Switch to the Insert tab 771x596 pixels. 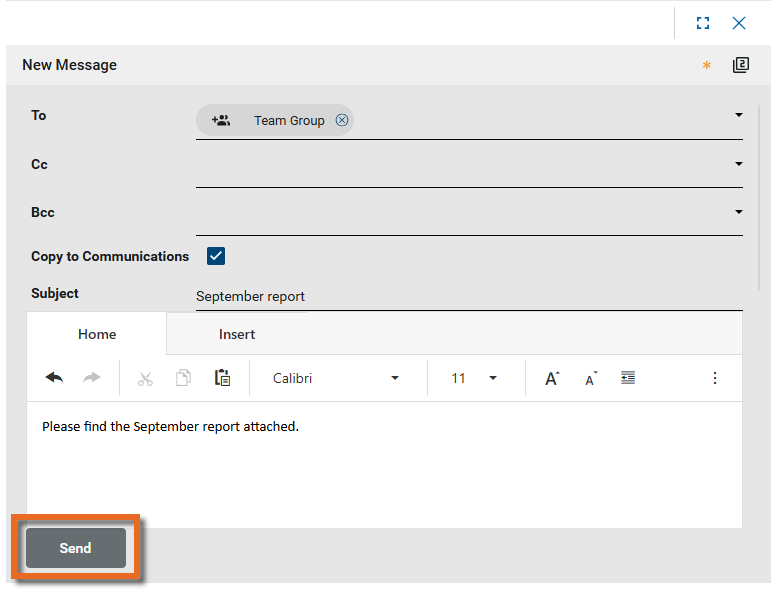click(x=237, y=334)
